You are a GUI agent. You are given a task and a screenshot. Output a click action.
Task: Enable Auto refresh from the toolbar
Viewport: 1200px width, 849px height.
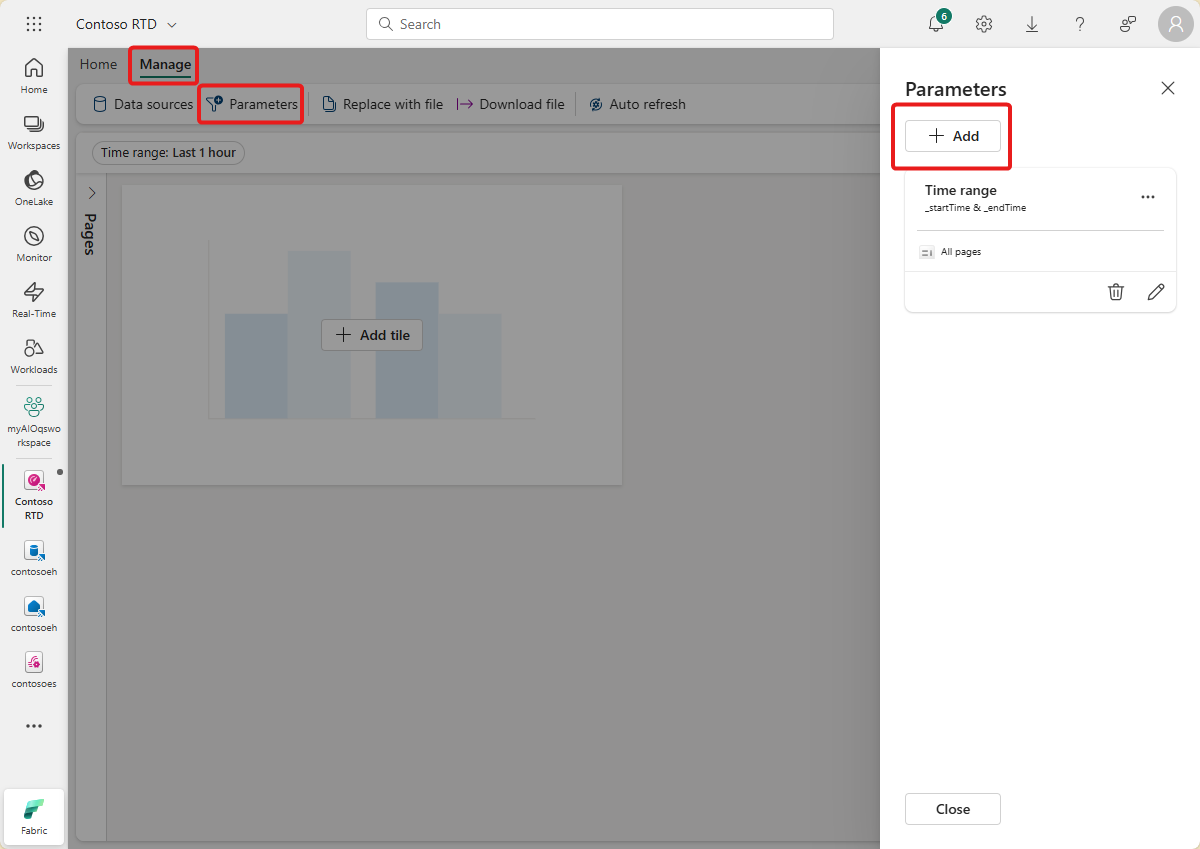click(x=638, y=104)
